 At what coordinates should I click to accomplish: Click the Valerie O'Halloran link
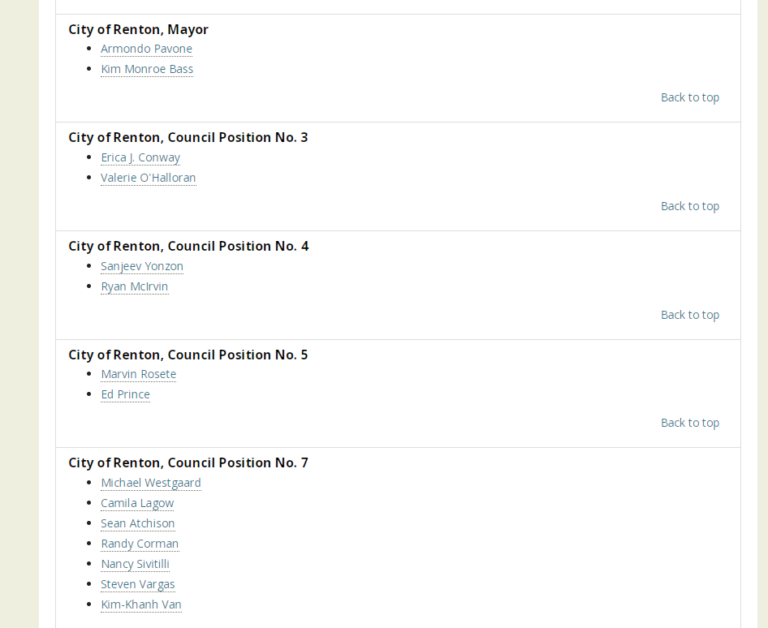[148, 178]
